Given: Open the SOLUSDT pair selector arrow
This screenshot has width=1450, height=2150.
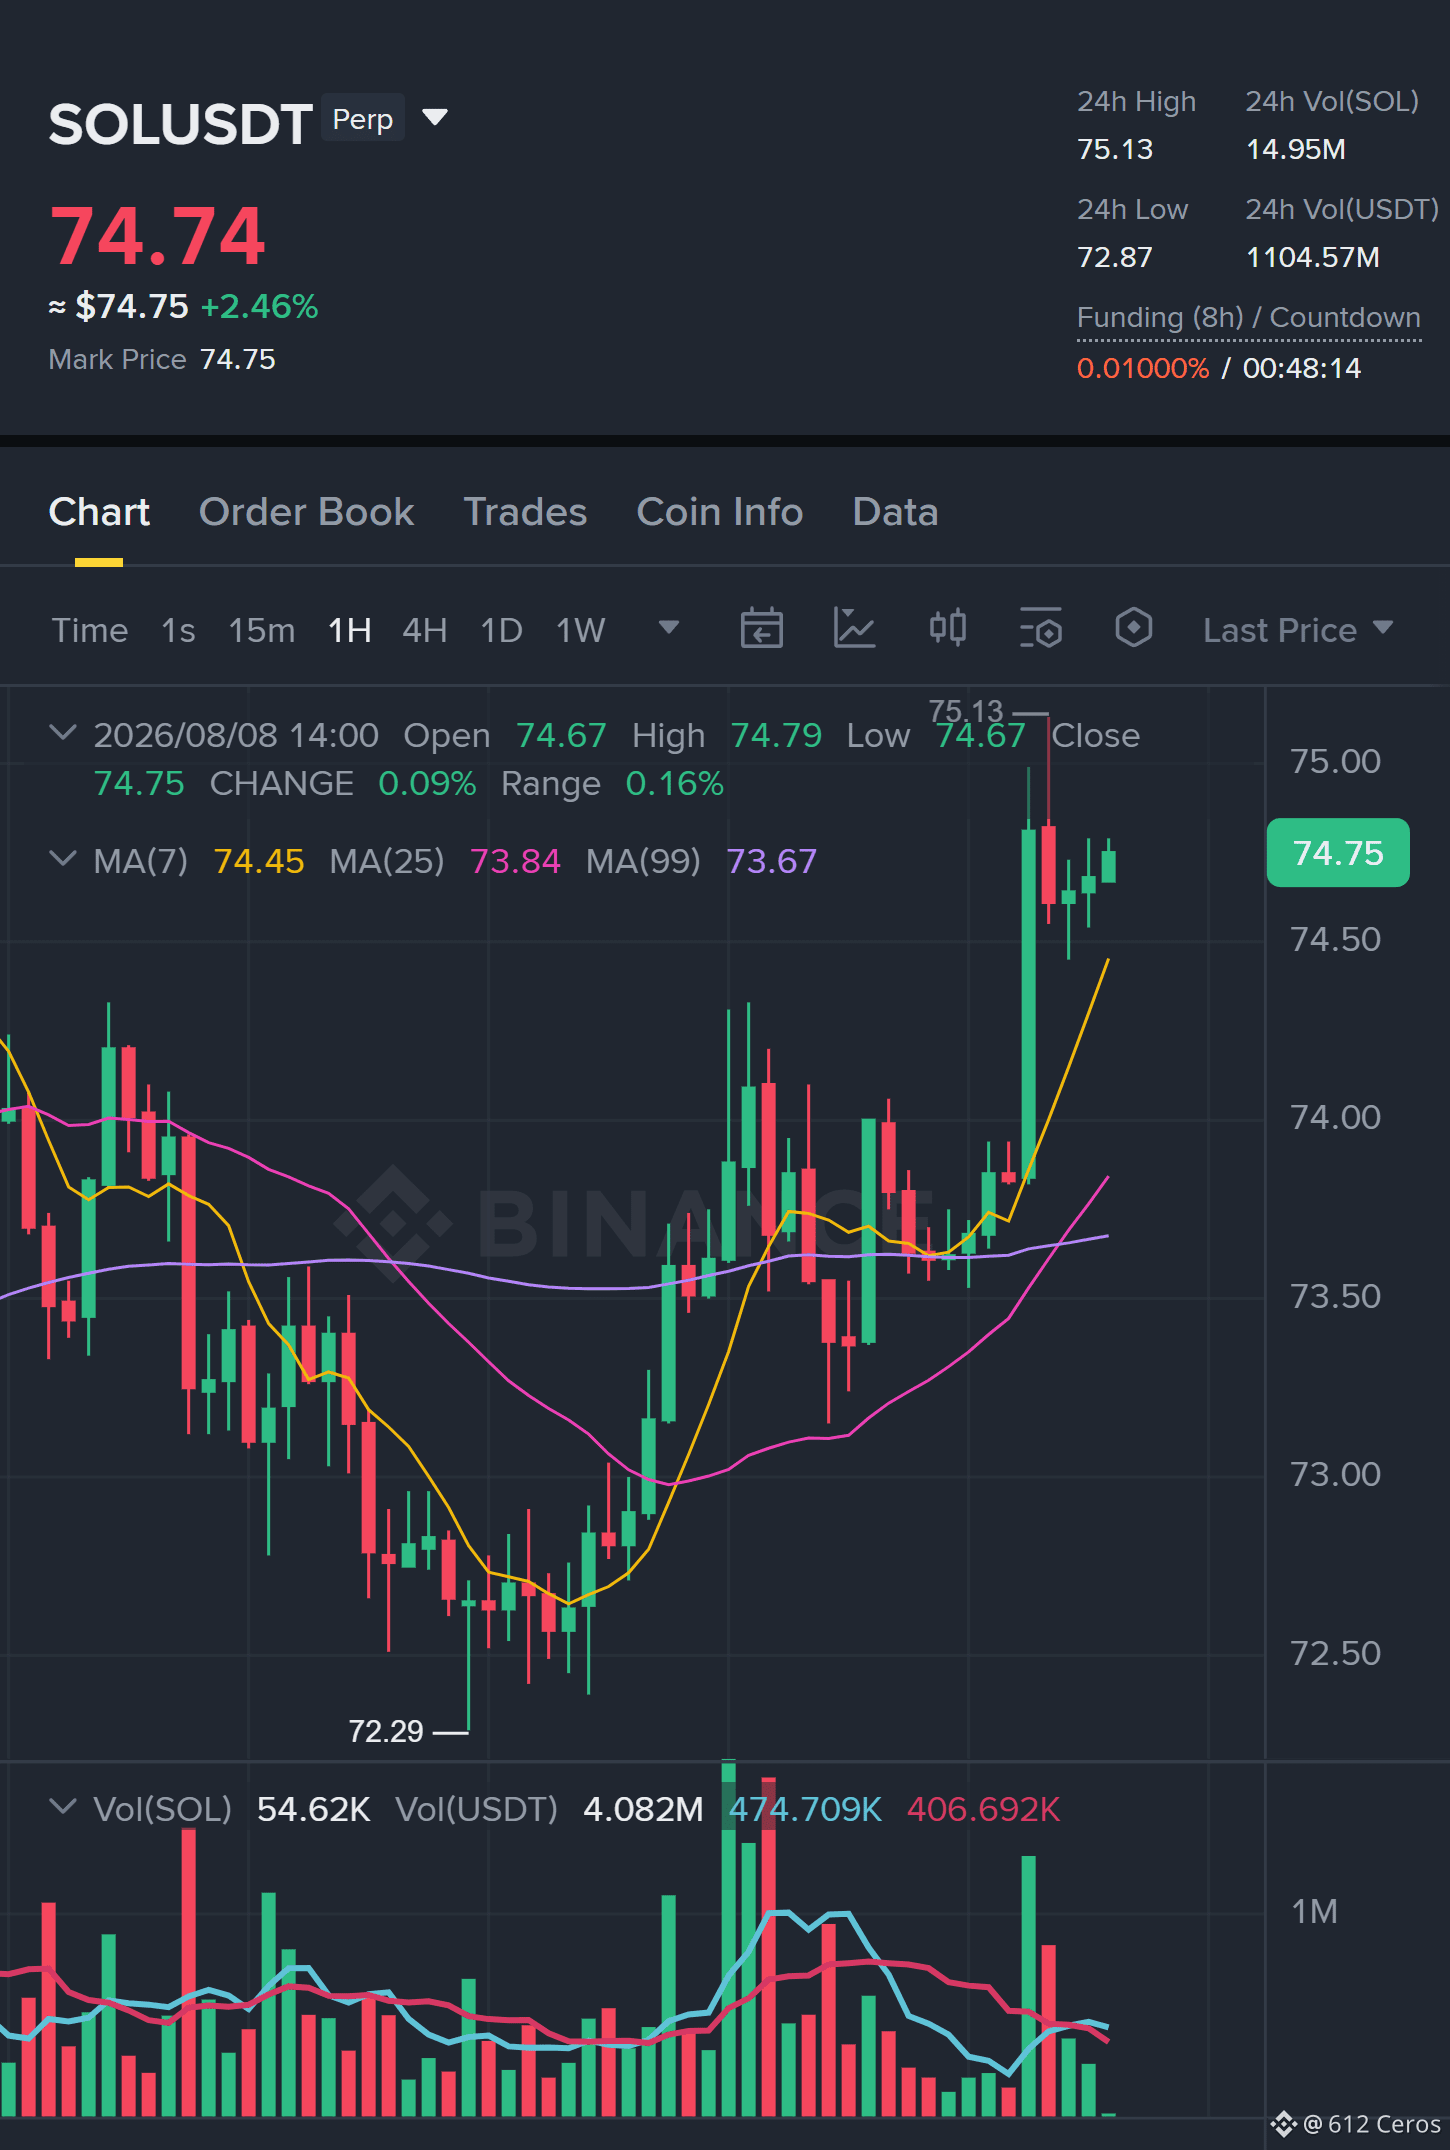Looking at the screenshot, I should point(435,118).
